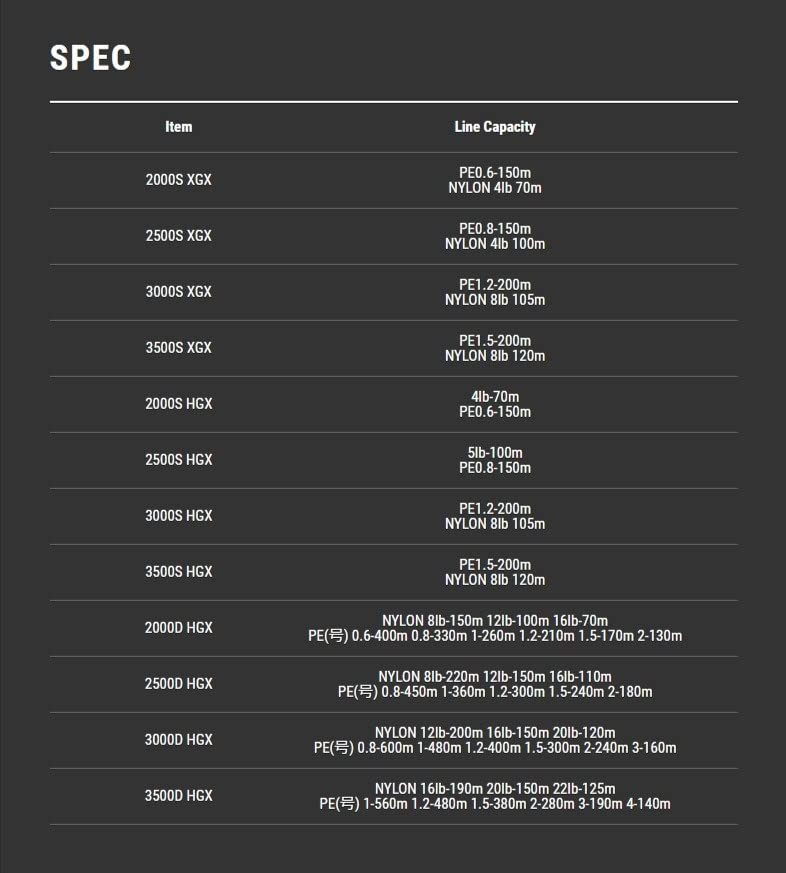This screenshot has width=786, height=873.
Task: Click the 5lb-100m line capacity text
Action: coord(495,452)
